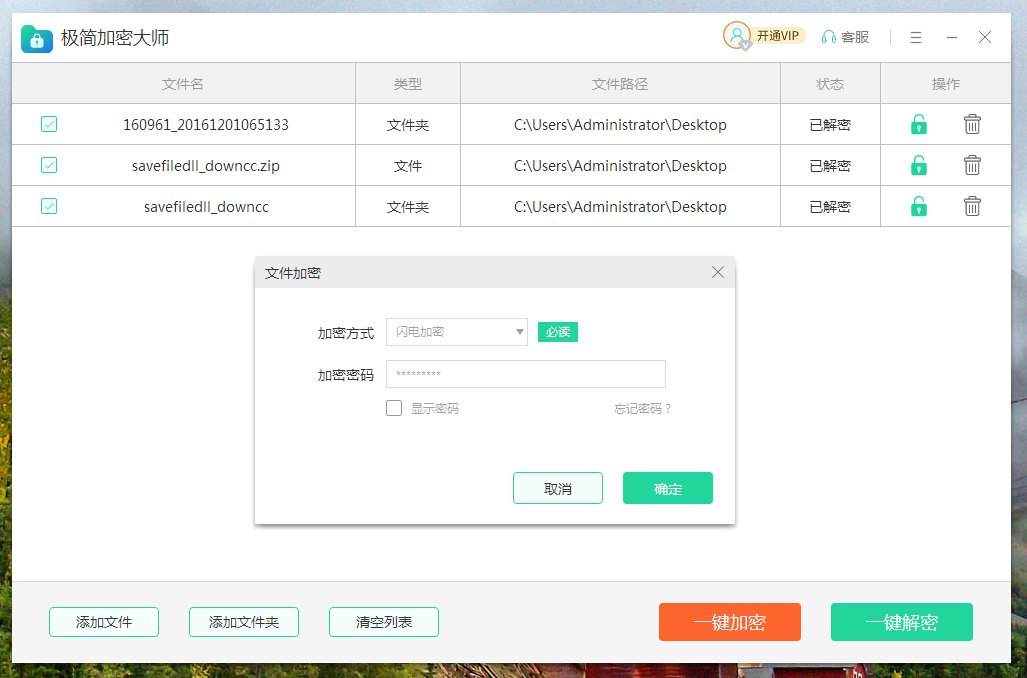1027x678 pixels.
Task: Click the 一键加密 one-click encrypt button
Action: [730, 622]
